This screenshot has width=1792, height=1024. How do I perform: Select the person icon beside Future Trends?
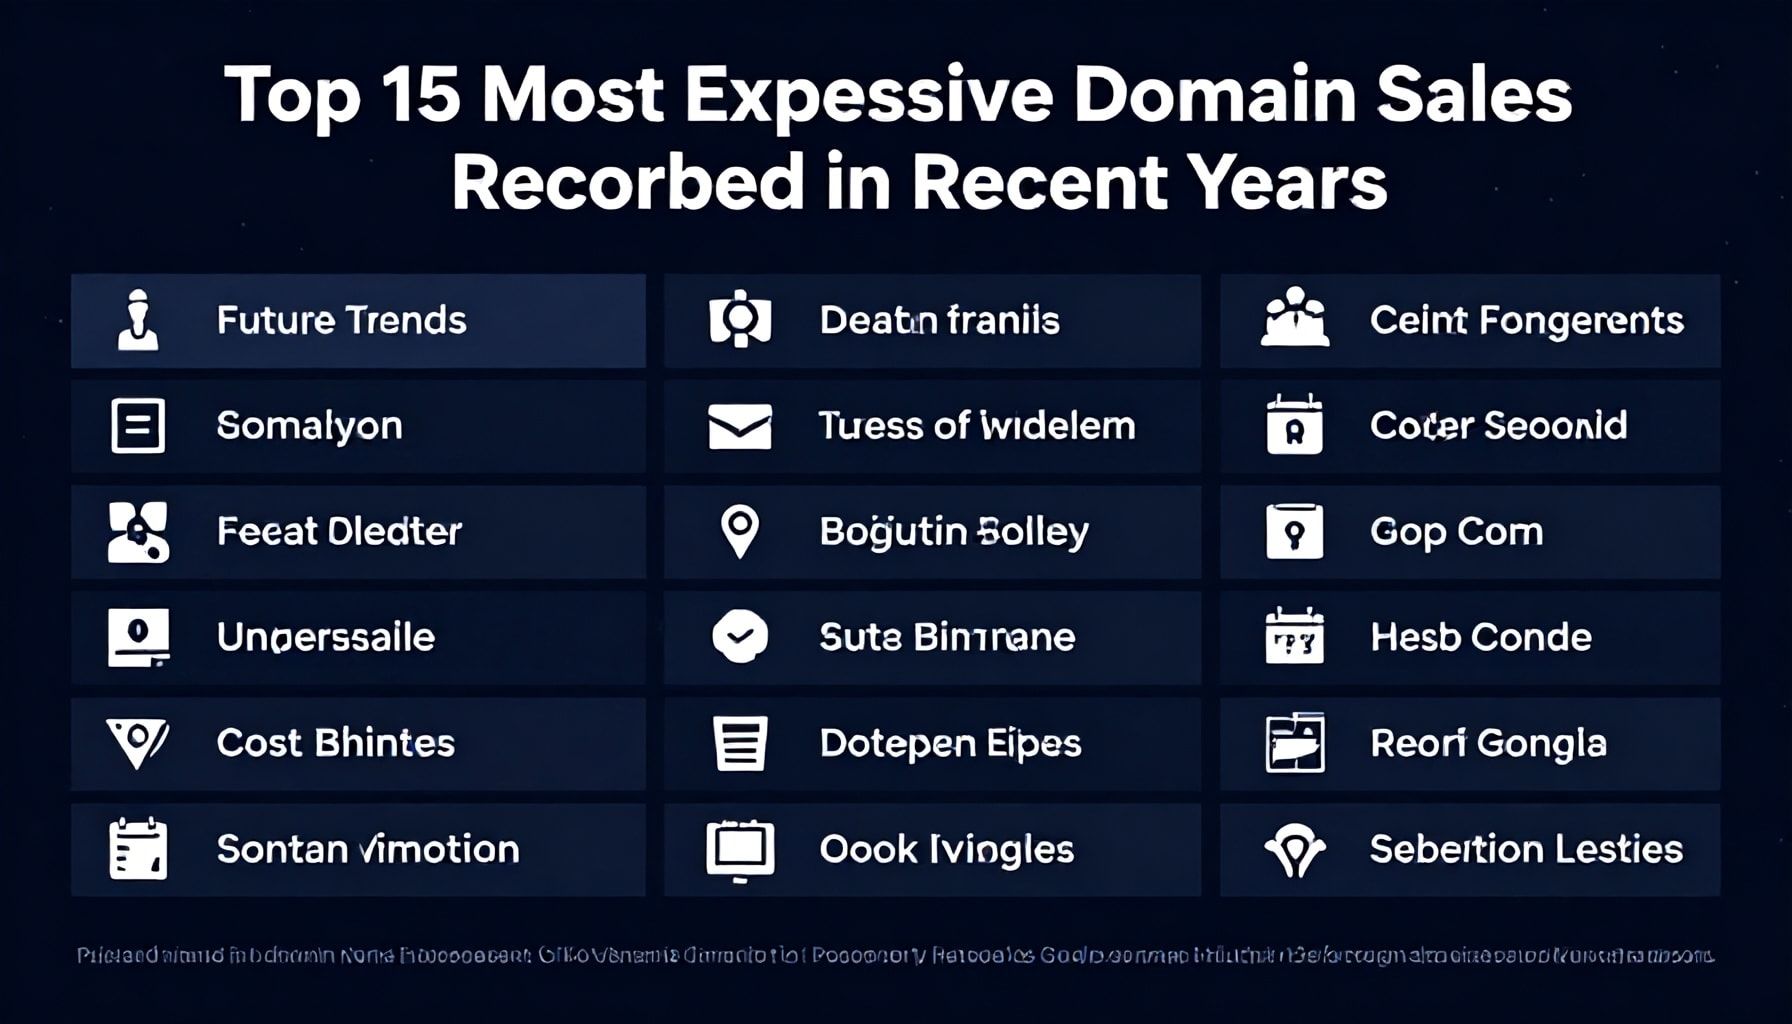[138, 320]
